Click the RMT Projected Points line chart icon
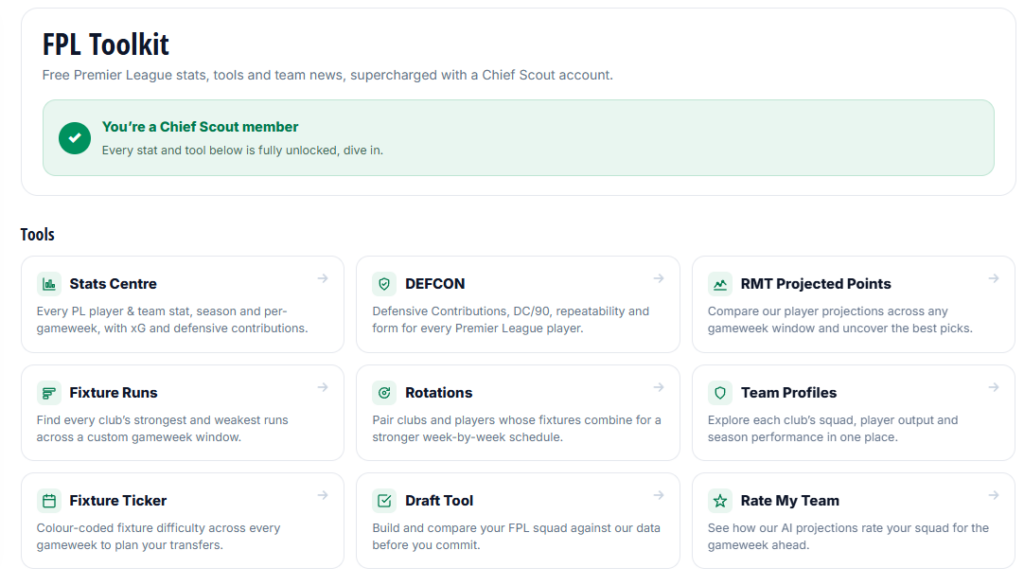The image size is (1024, 586). 720,284
